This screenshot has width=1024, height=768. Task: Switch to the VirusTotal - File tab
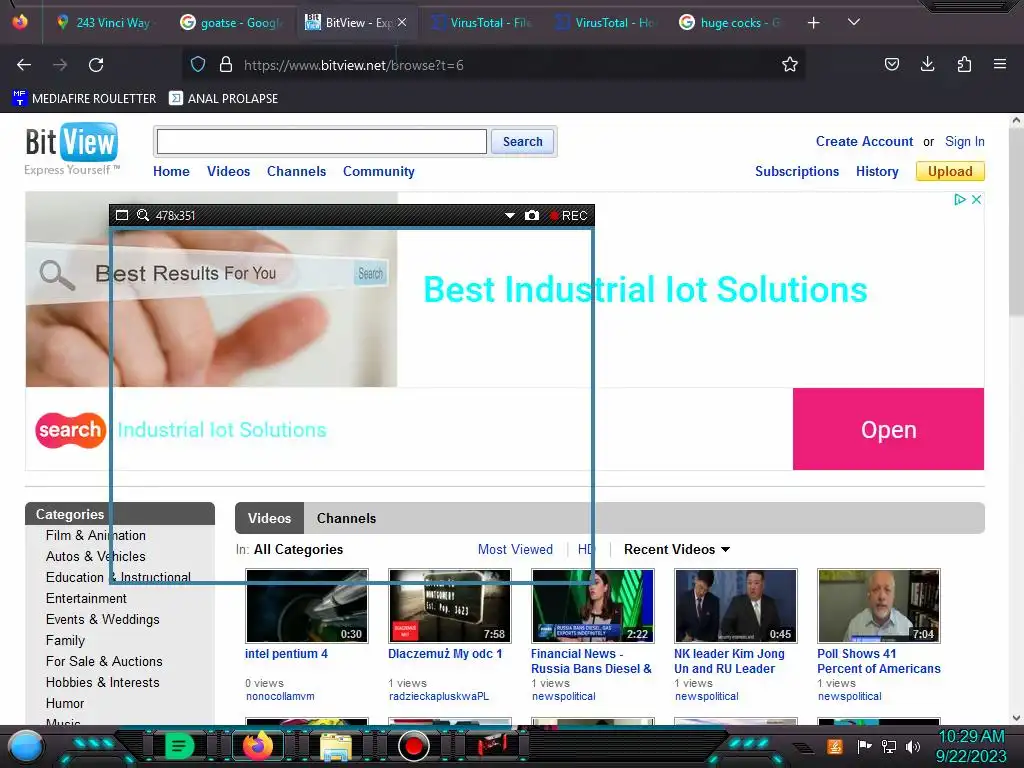[483, 23]
